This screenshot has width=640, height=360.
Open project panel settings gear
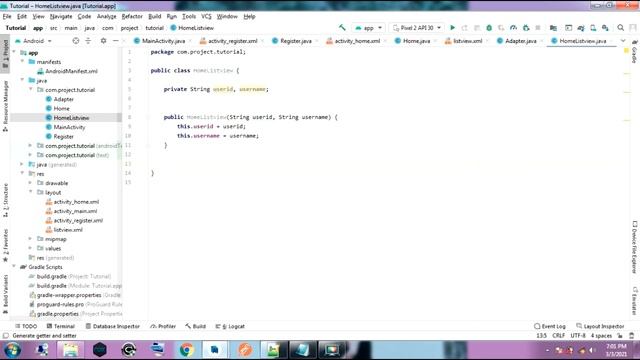pos(103,41)
